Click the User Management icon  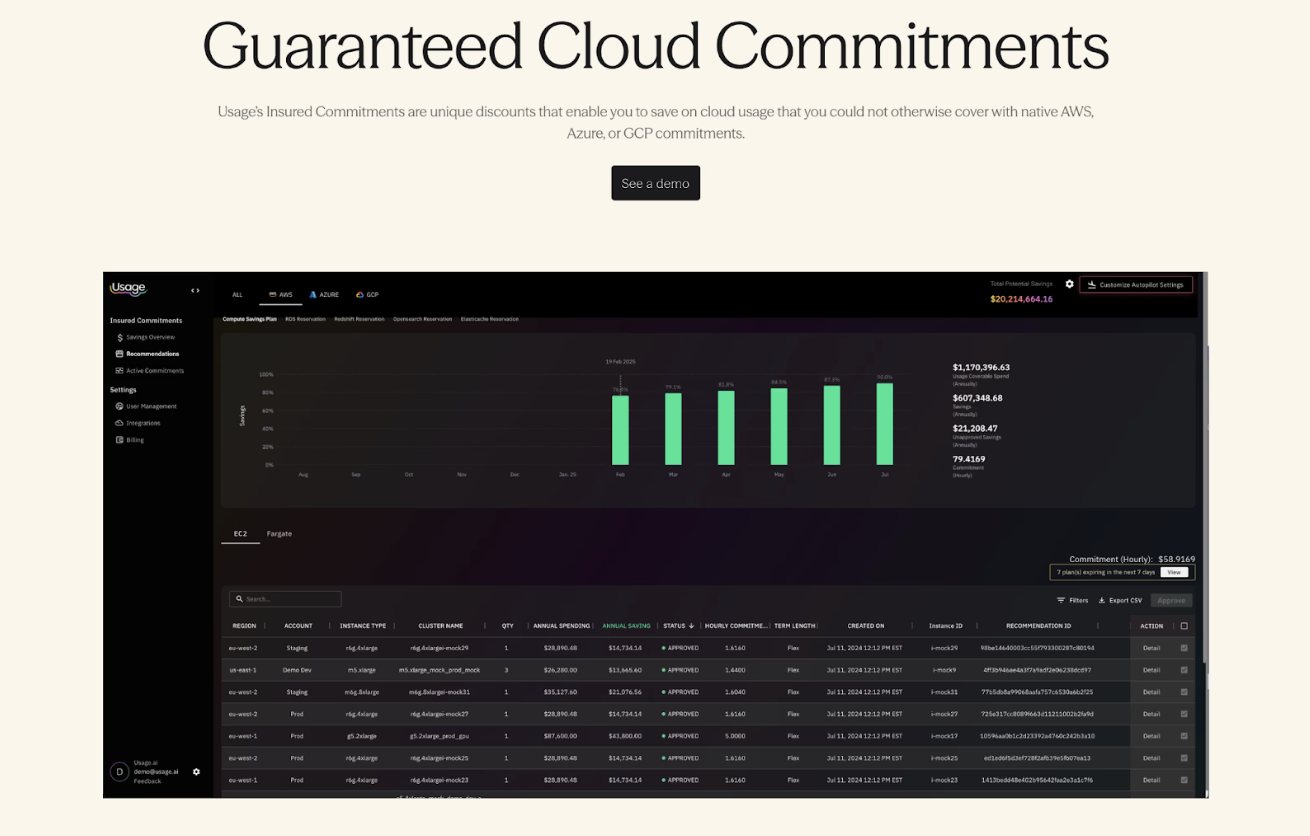pos(120,406)
